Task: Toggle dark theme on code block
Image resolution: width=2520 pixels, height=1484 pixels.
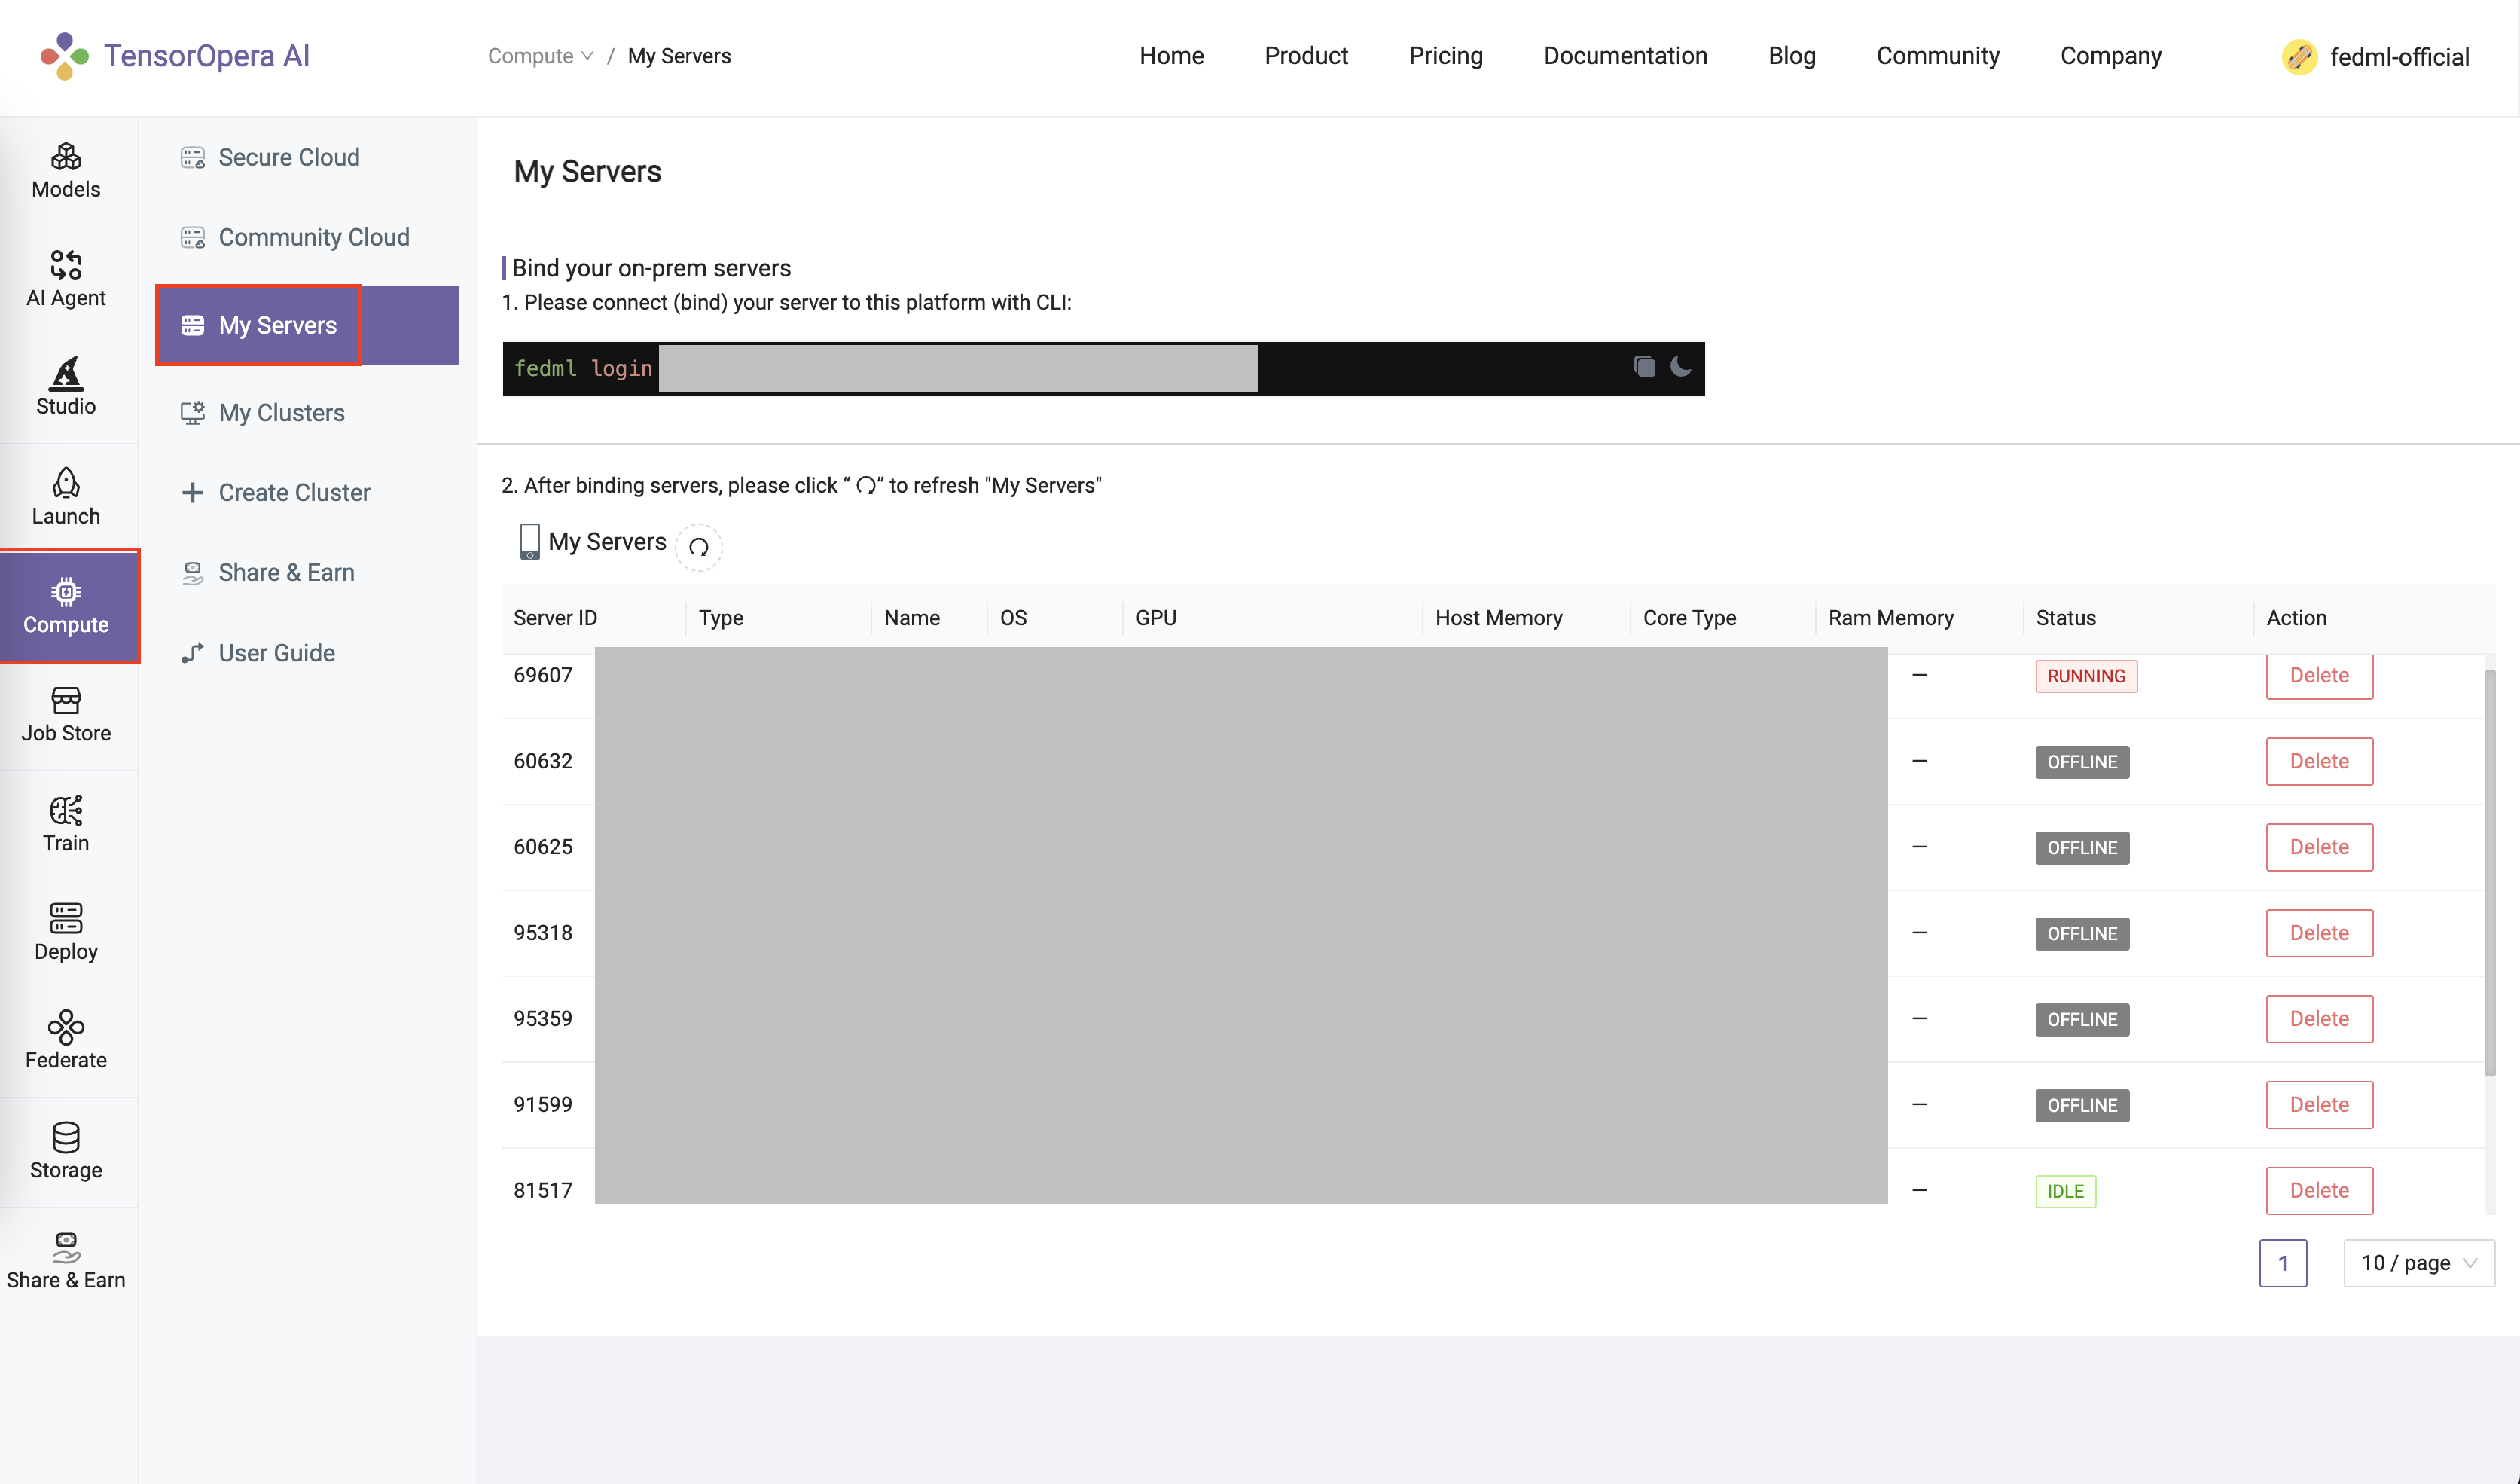Action: coord(1681,367)
